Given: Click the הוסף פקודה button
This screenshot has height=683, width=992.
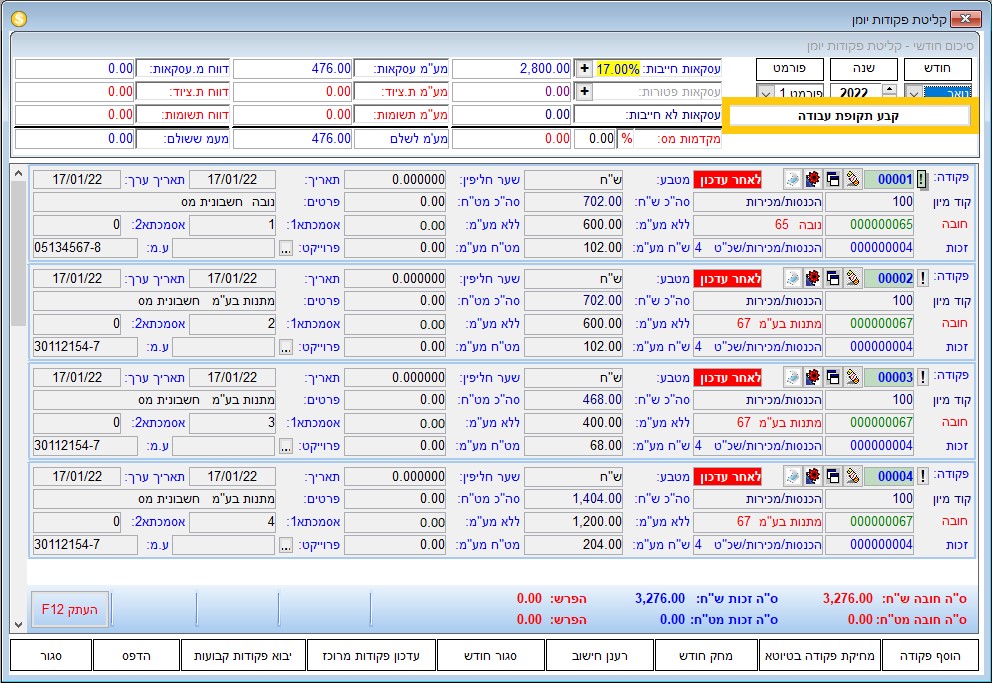Looking at the screenshot, I should tap(930, 655).
